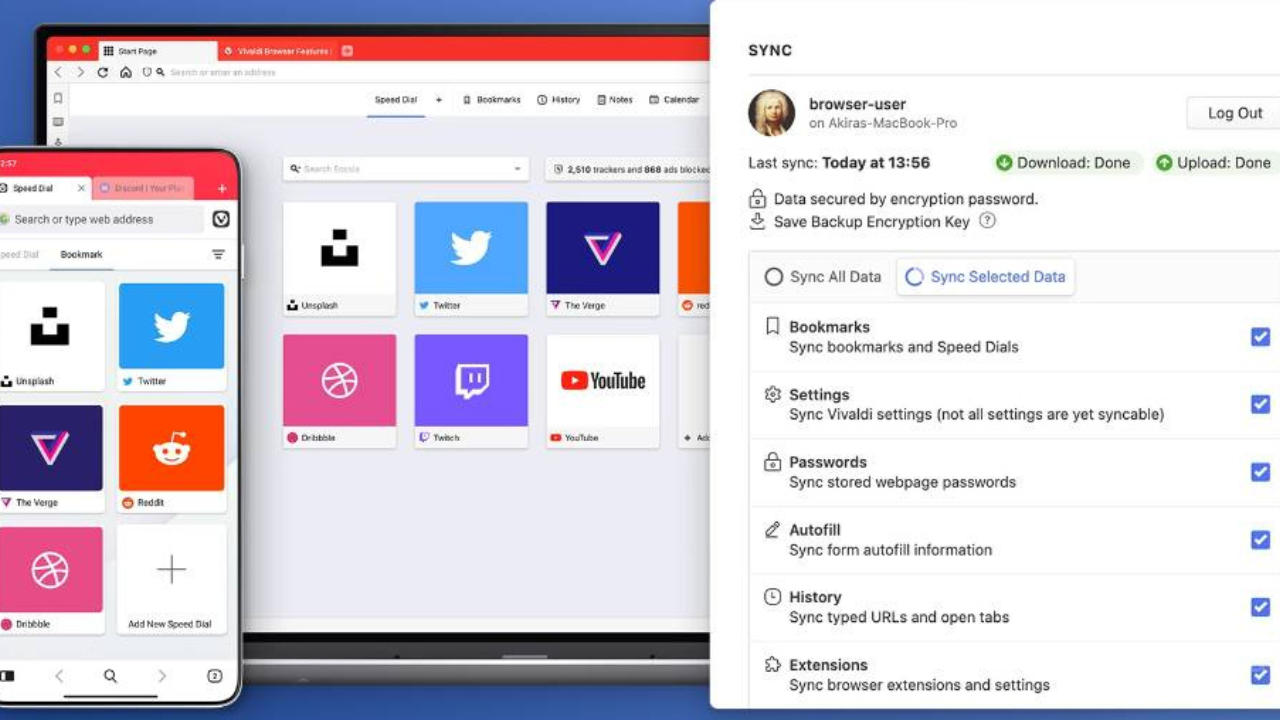Open the Twitter speed dial on desktop
The image size is (1280, 720).
click(x=470, y=248)
